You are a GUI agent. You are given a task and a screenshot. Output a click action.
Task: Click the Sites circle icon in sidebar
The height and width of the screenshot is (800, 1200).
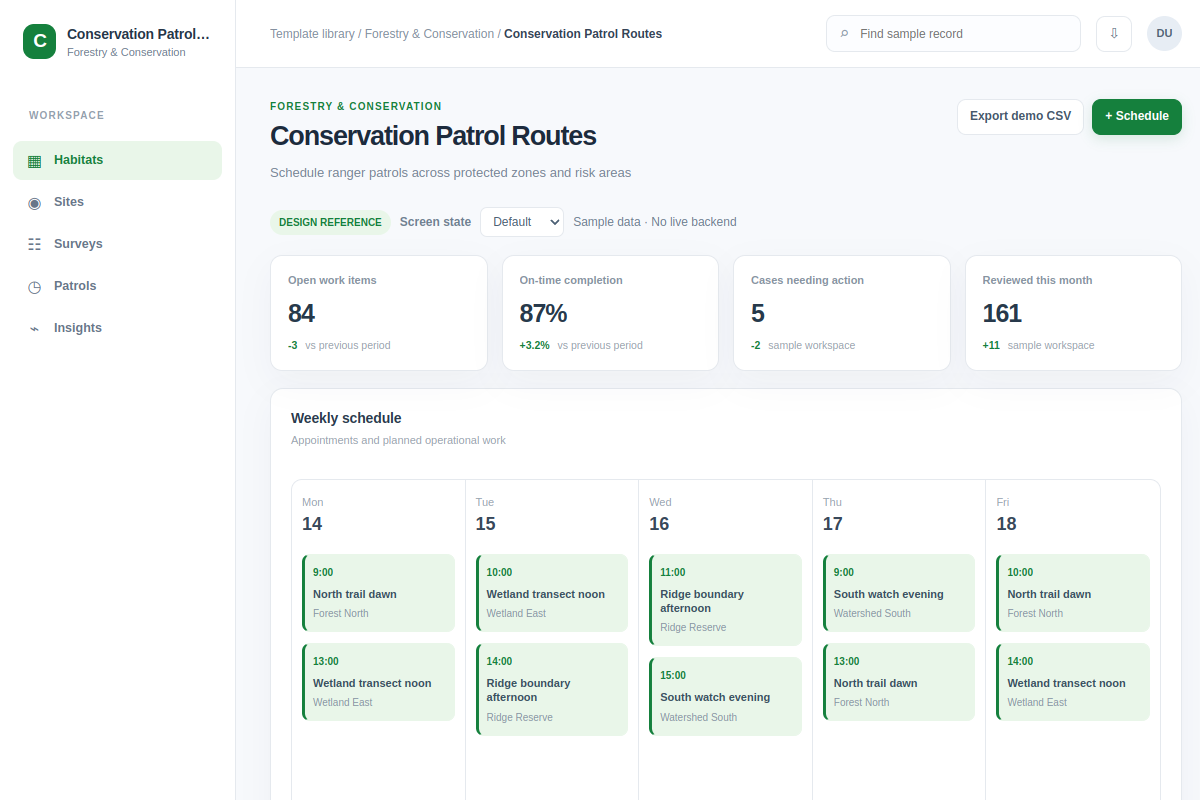[35, 203]
